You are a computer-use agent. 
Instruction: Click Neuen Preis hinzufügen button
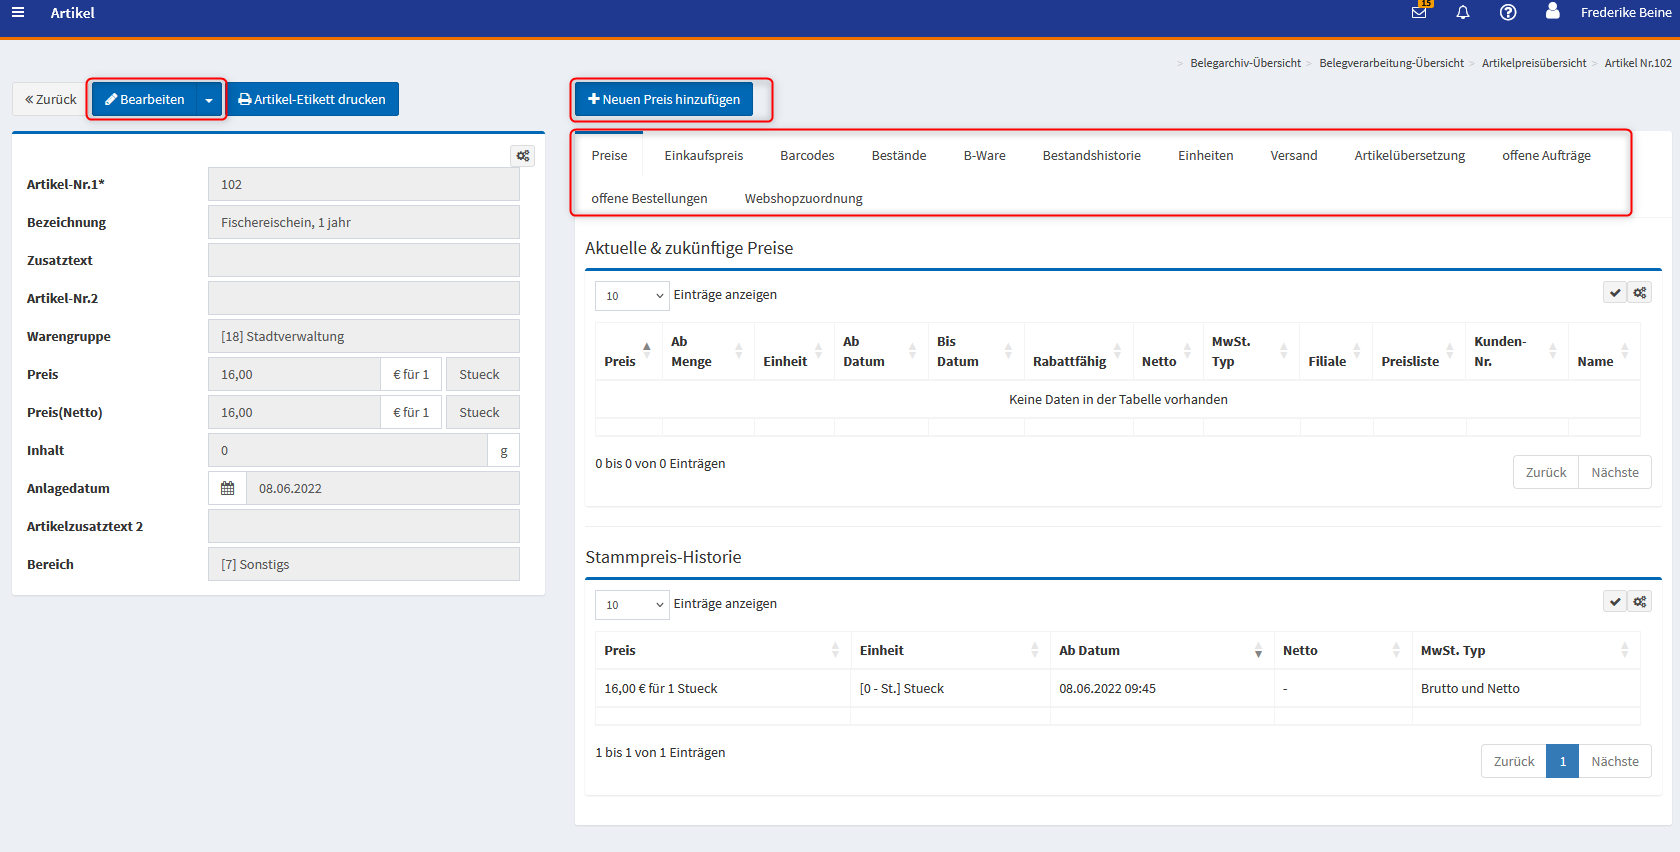664,100
